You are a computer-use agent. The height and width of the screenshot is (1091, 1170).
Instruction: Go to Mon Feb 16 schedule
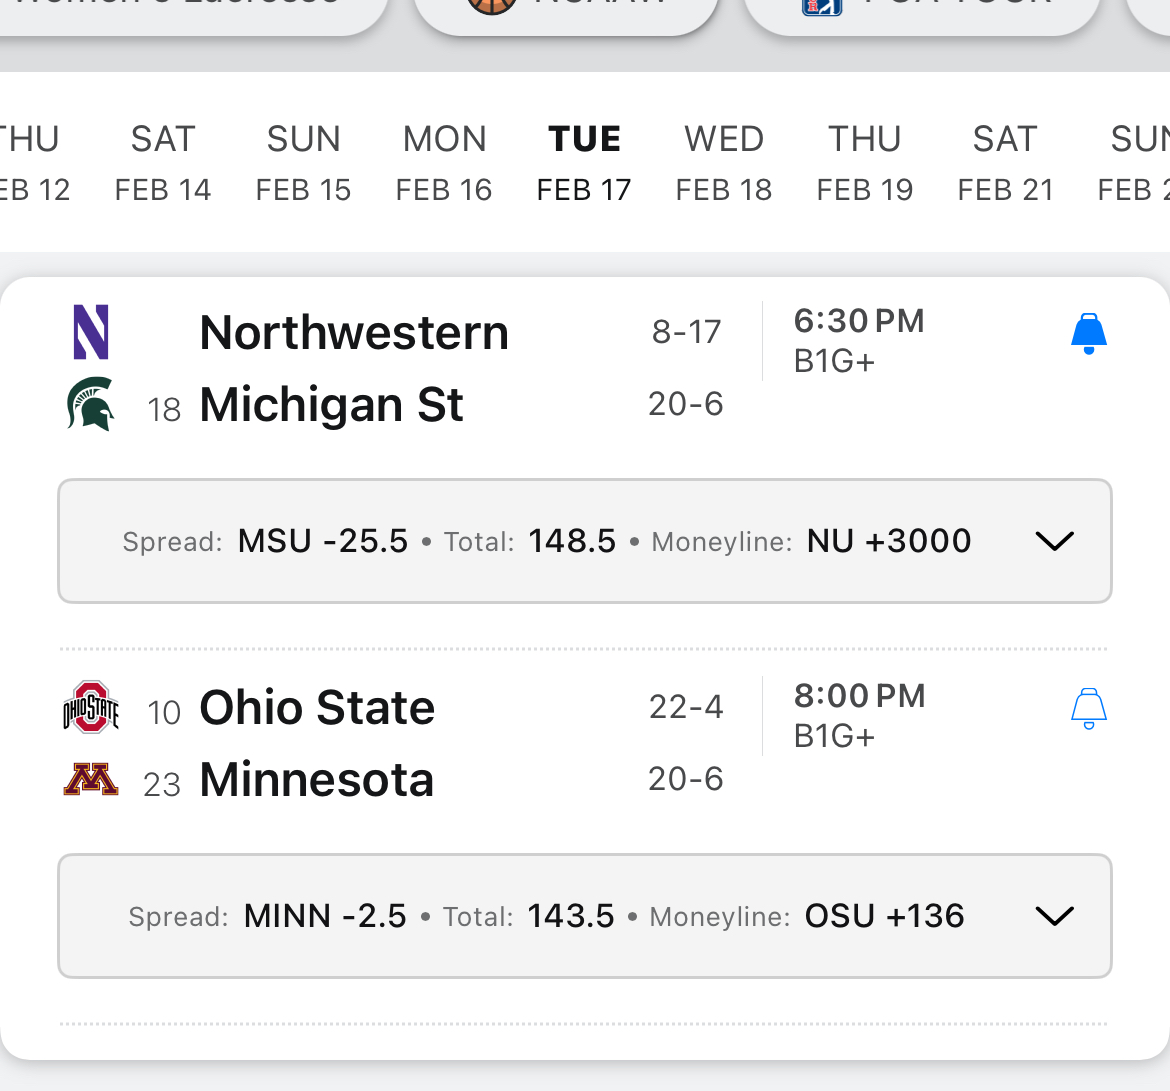point(444,163)
